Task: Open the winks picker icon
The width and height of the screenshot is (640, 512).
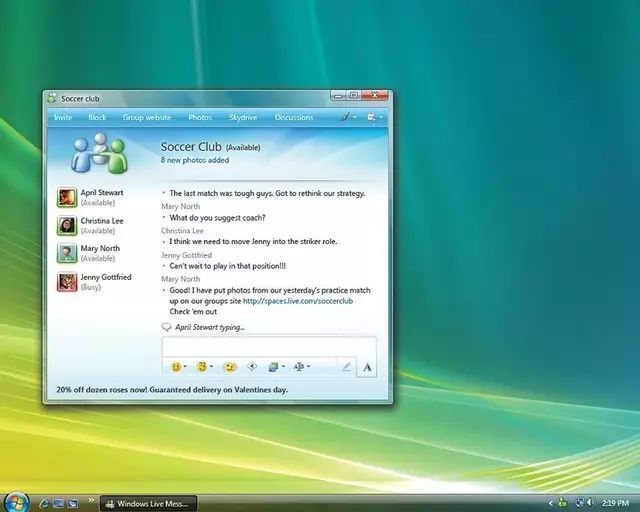Action: (x=202, y=367)
